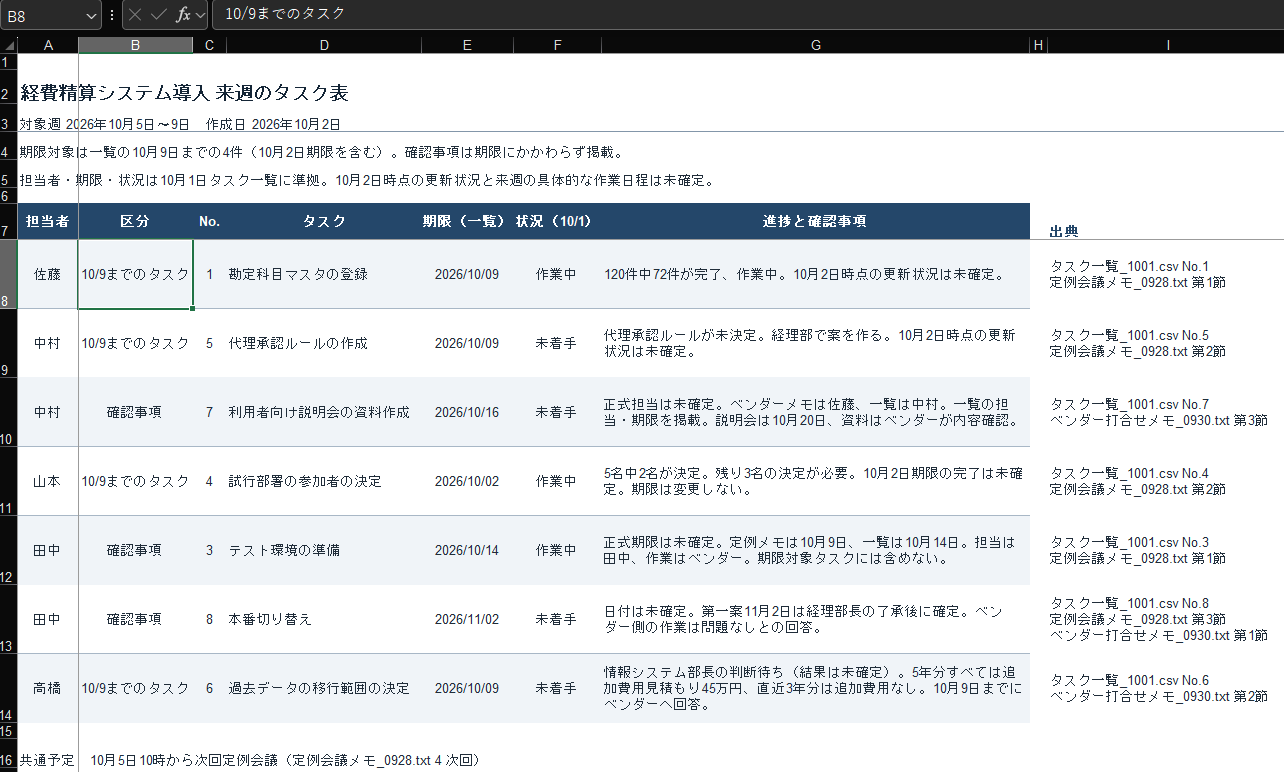Select row 9 header
The width and height of the screenshot is (1284, 772).
click(x=8, y=343)
